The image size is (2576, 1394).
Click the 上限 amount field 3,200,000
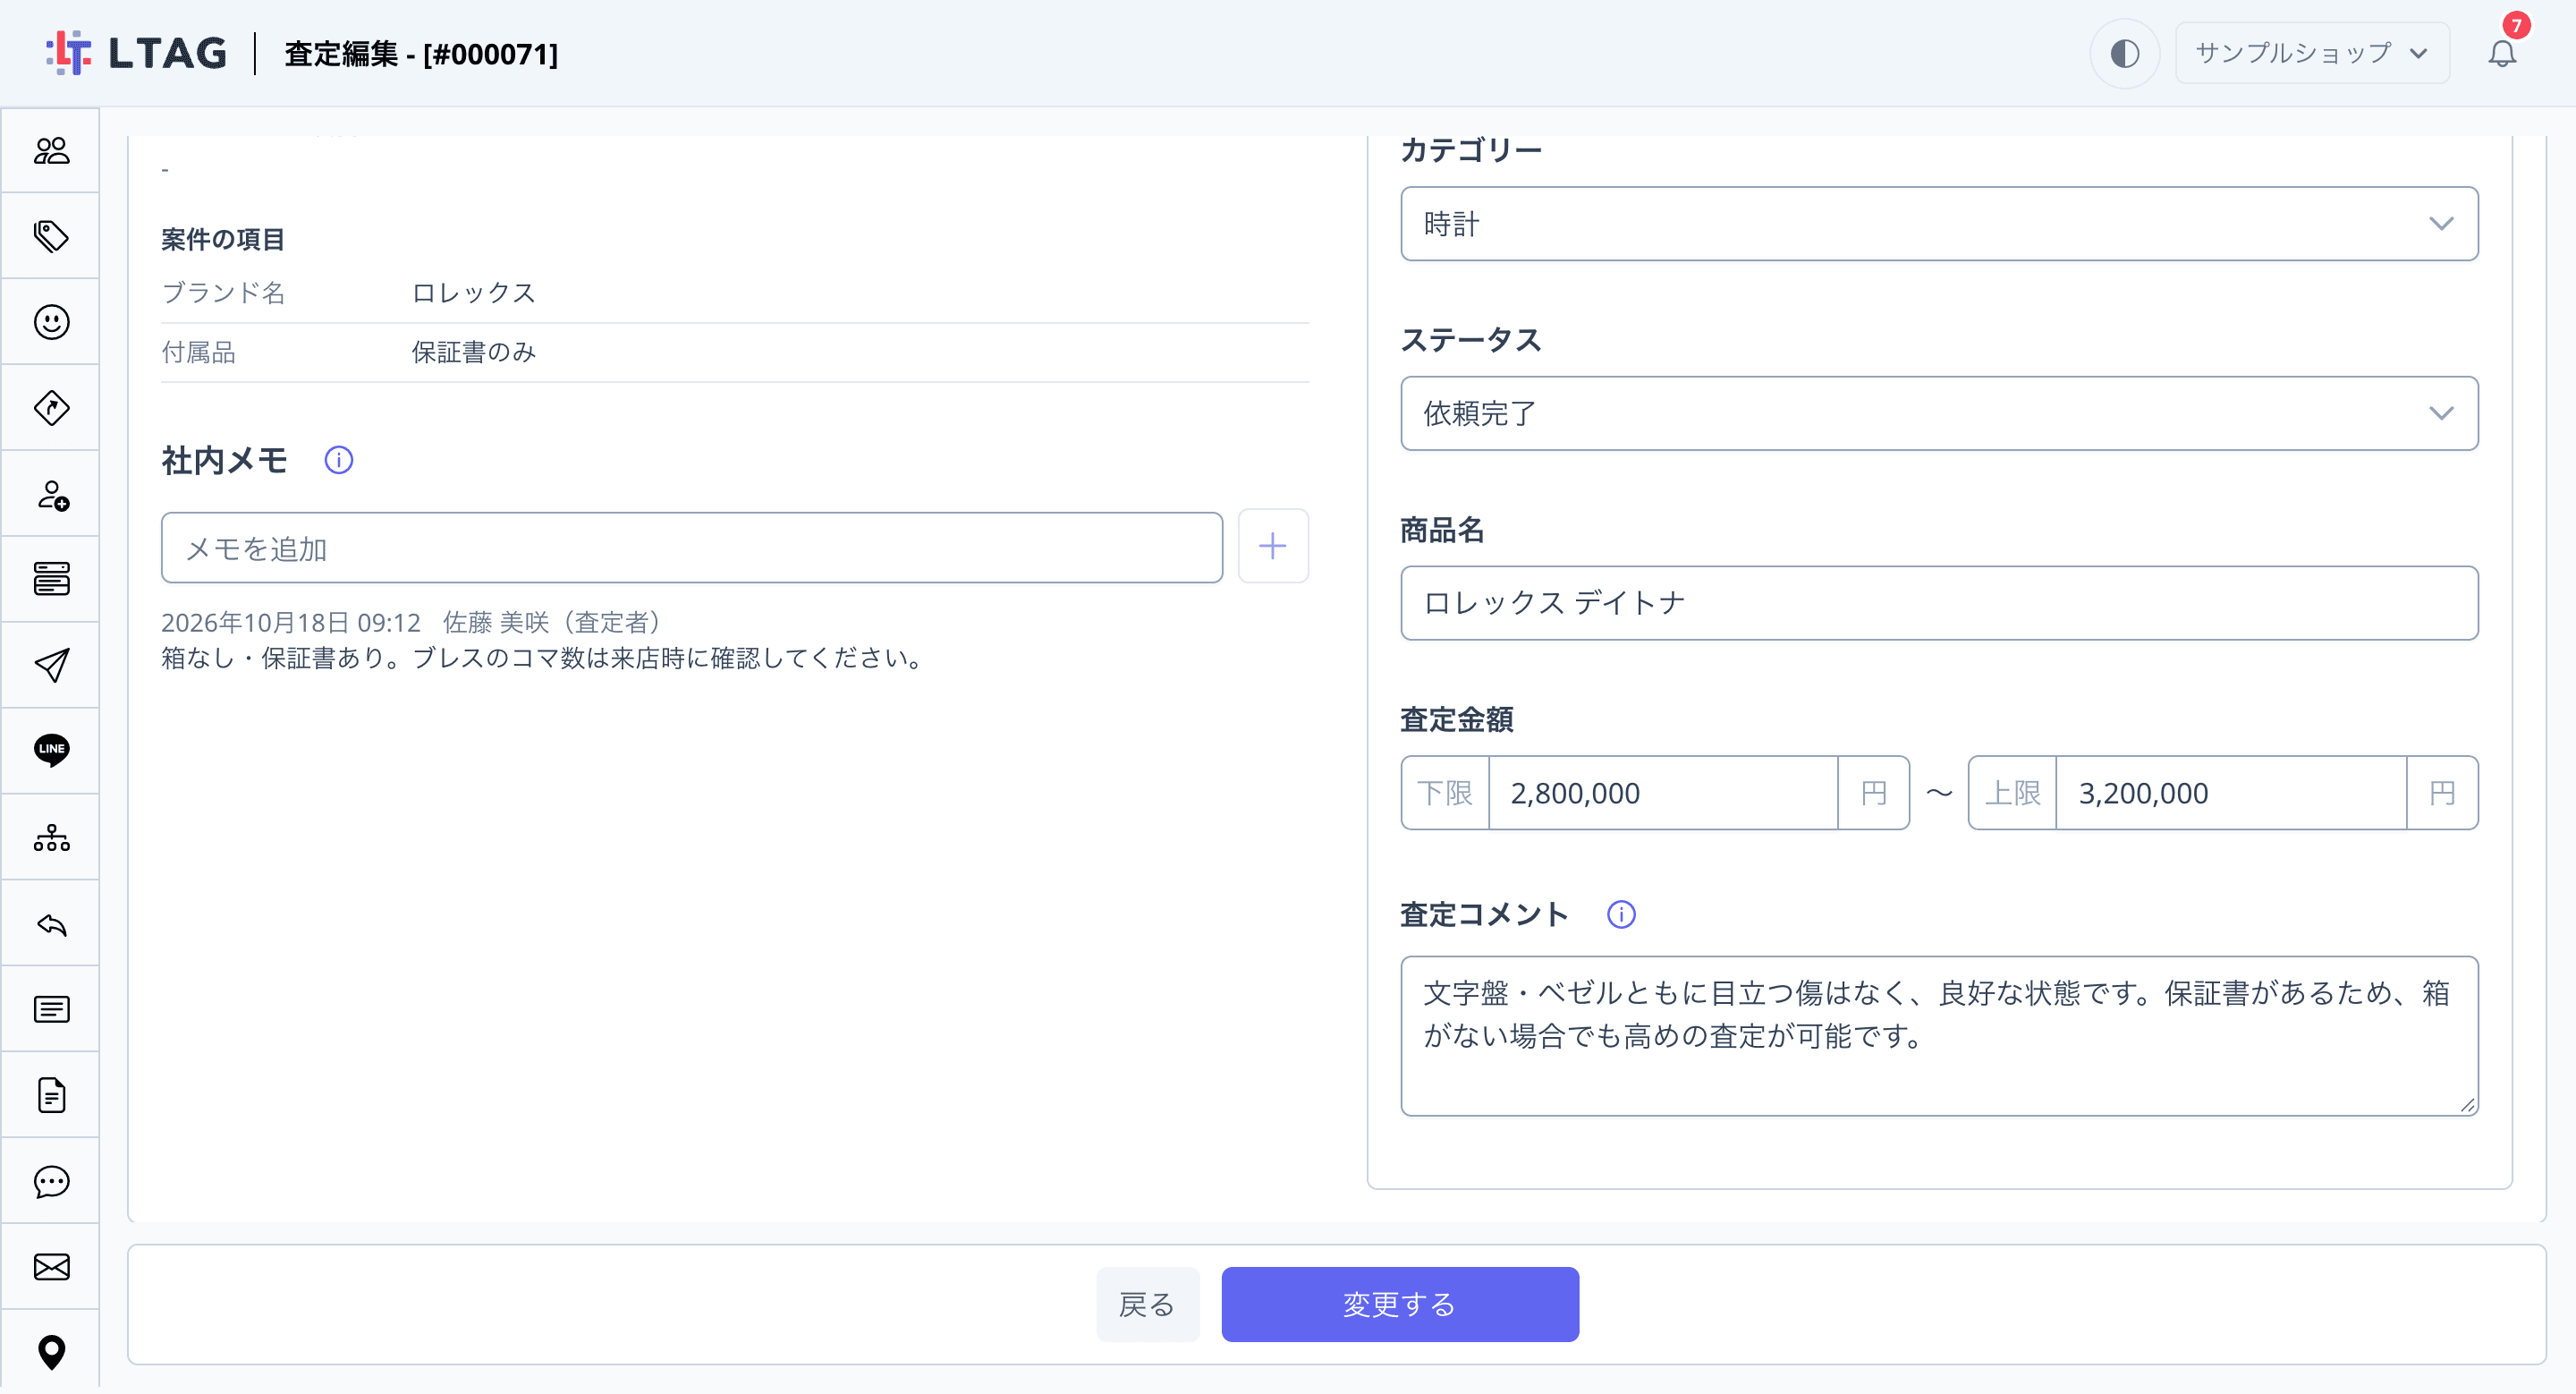tap(2230, 793)
